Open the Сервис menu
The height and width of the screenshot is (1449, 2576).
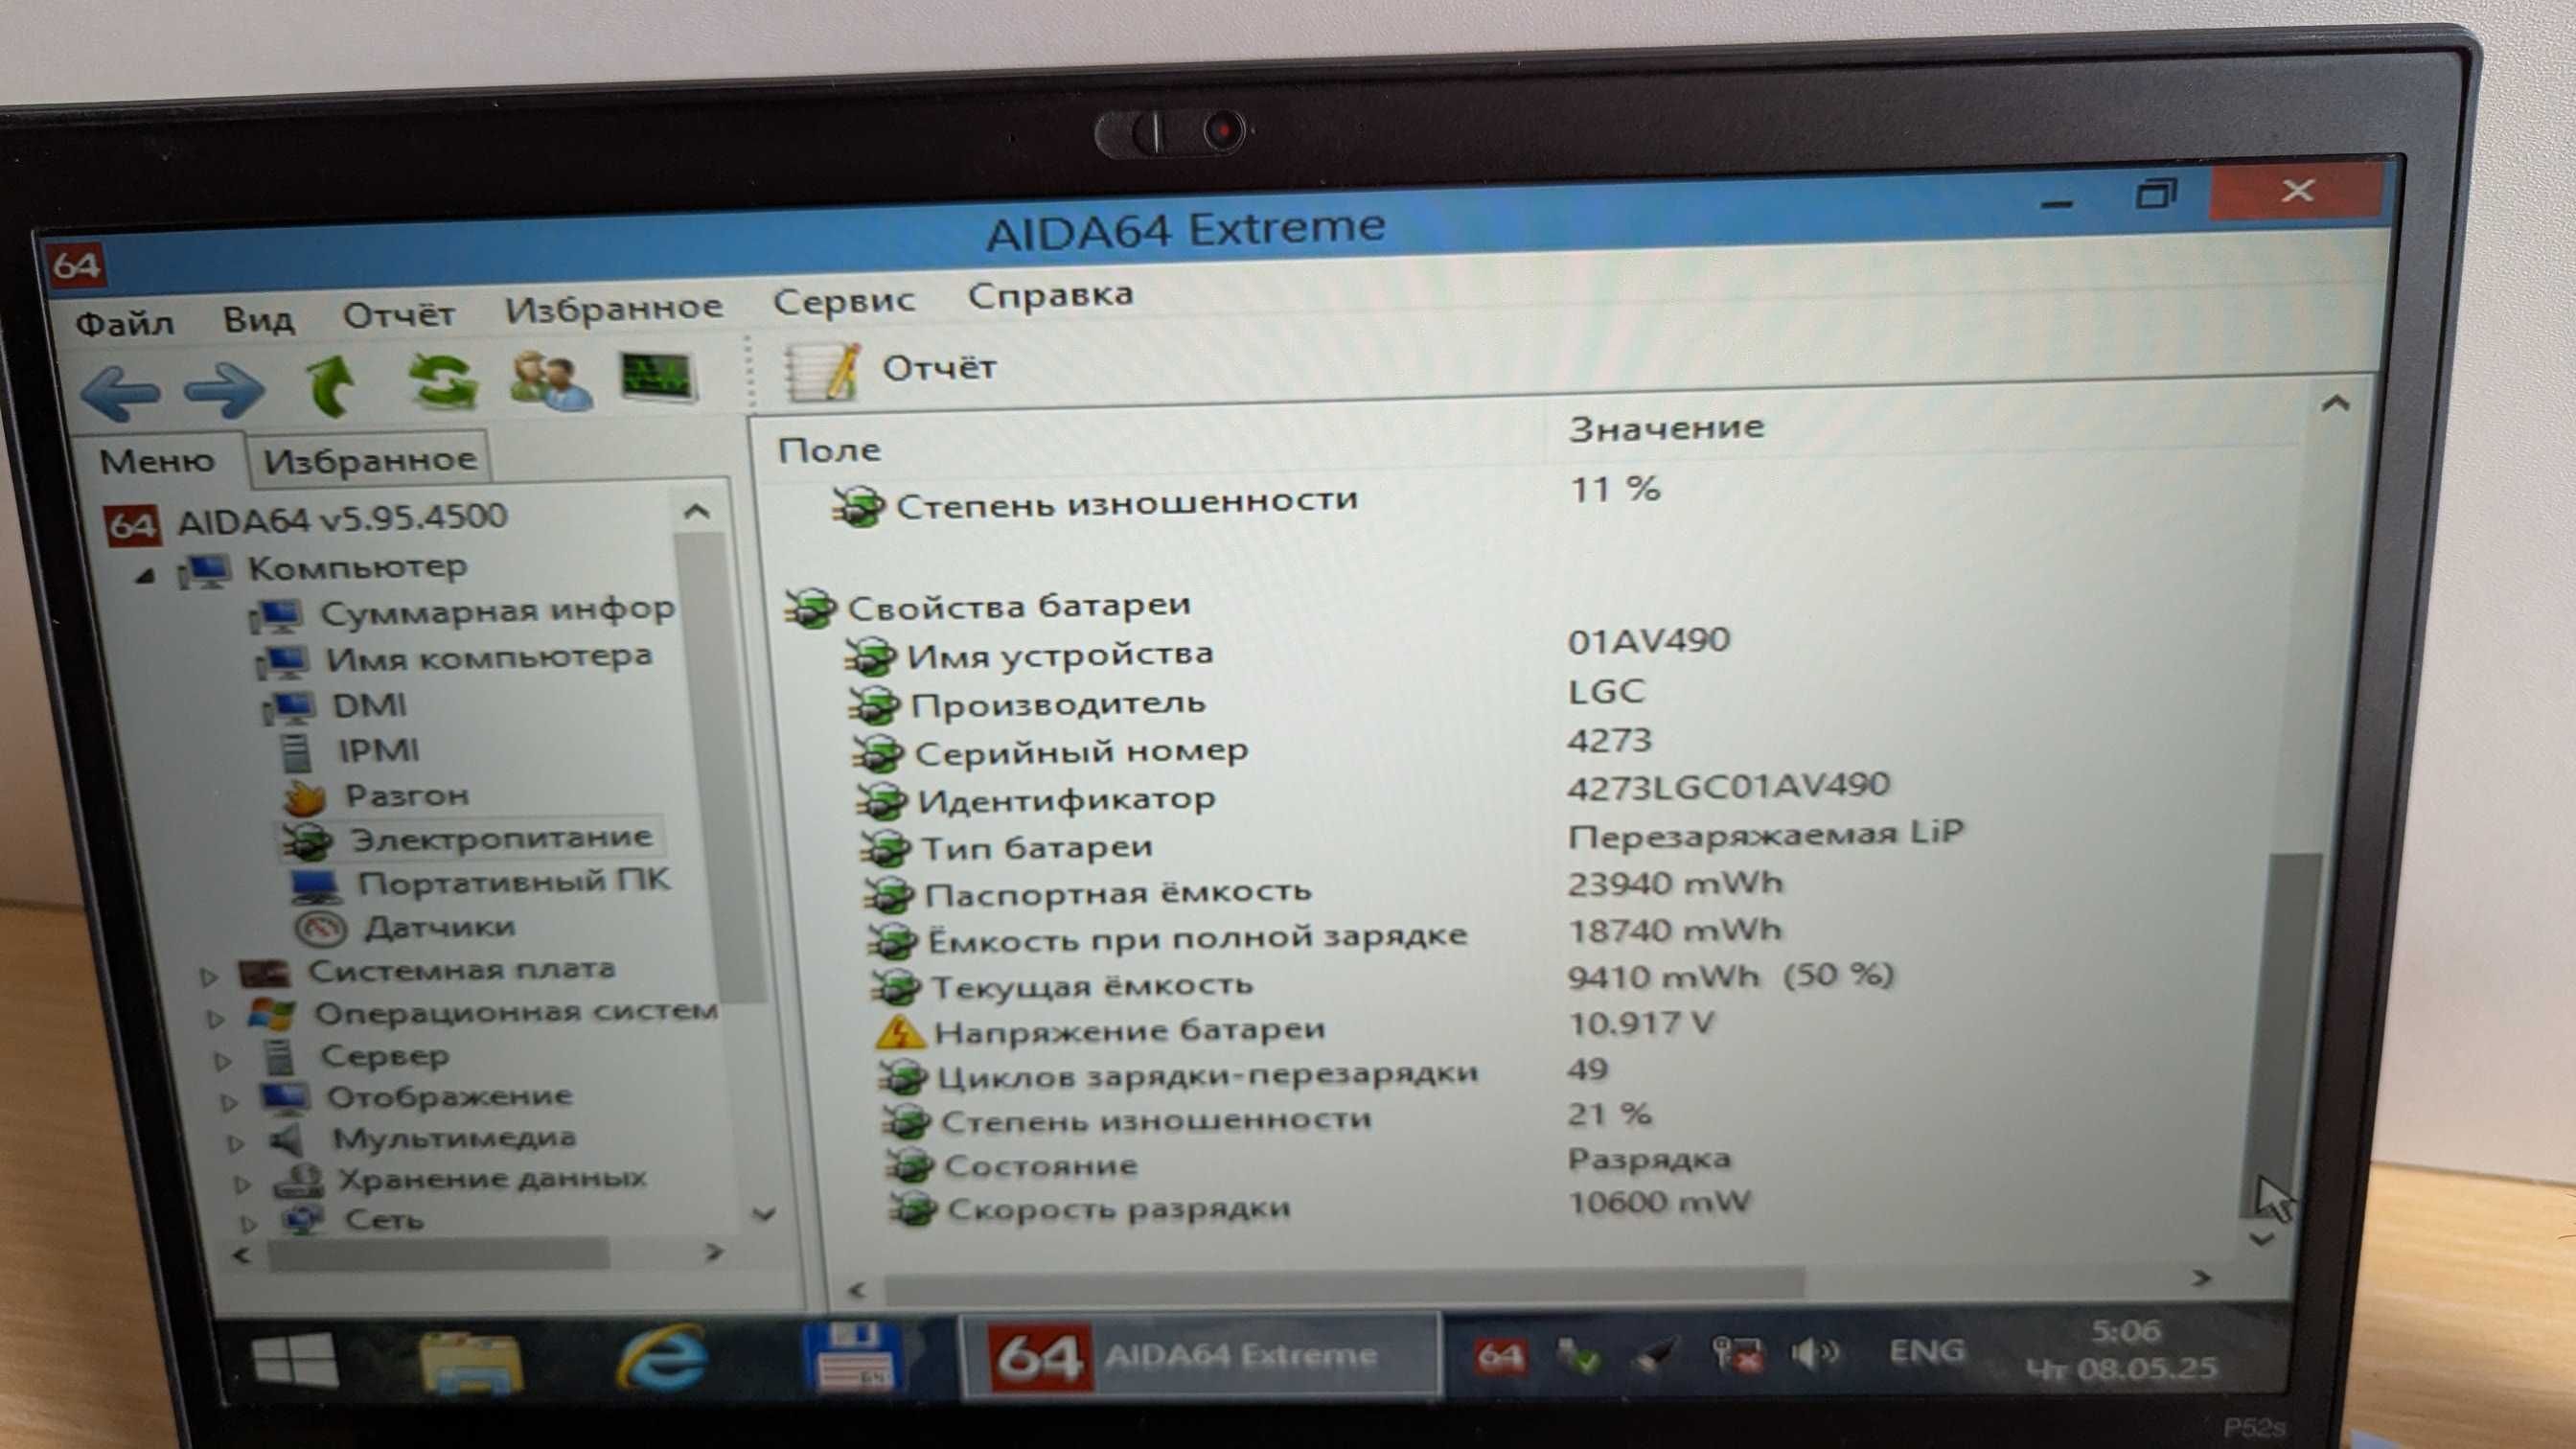[844, 301]
